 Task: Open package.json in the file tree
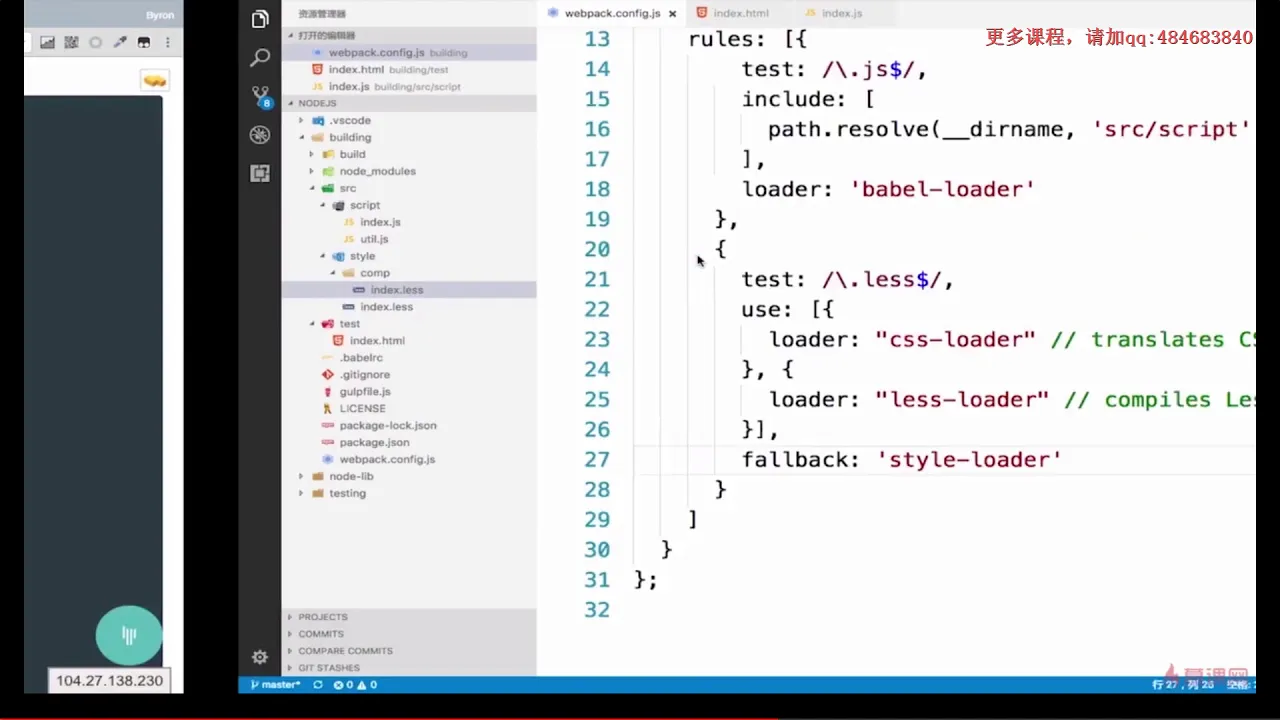click(409, 442)
